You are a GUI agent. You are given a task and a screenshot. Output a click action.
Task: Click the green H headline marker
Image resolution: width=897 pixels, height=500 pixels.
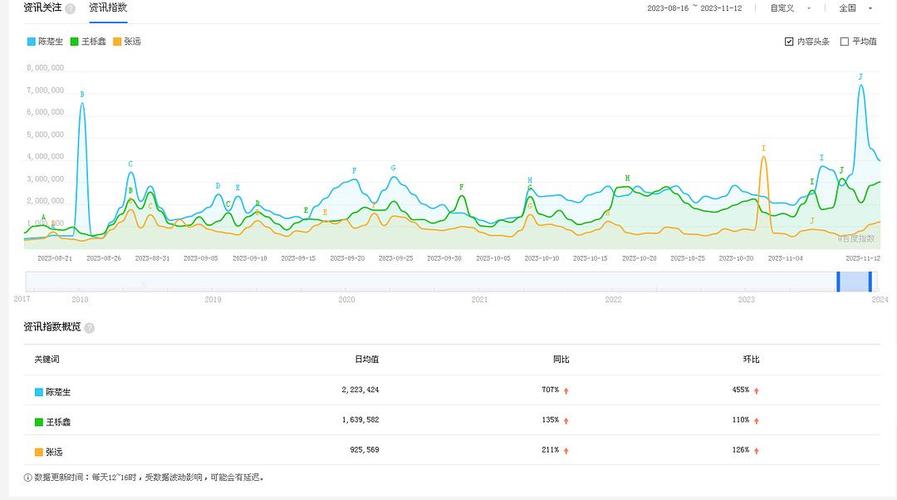[628, 178]
